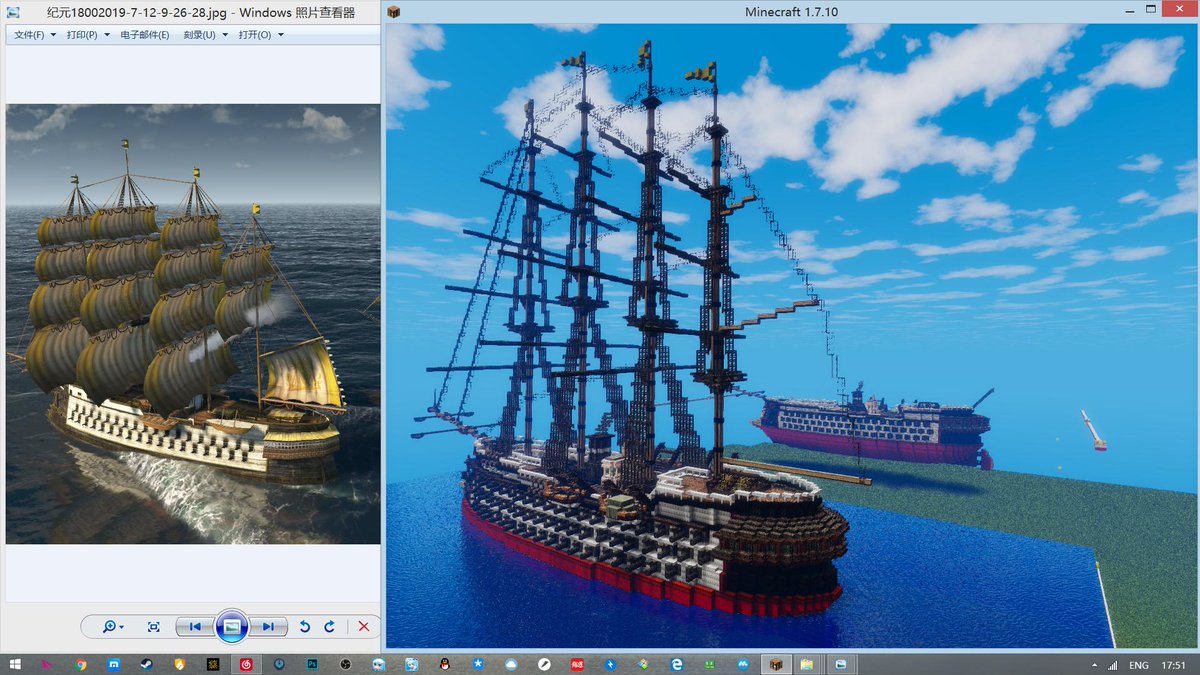Click the network signal icon in system tray
1200x675 pixels.
tap(1112, 664)
